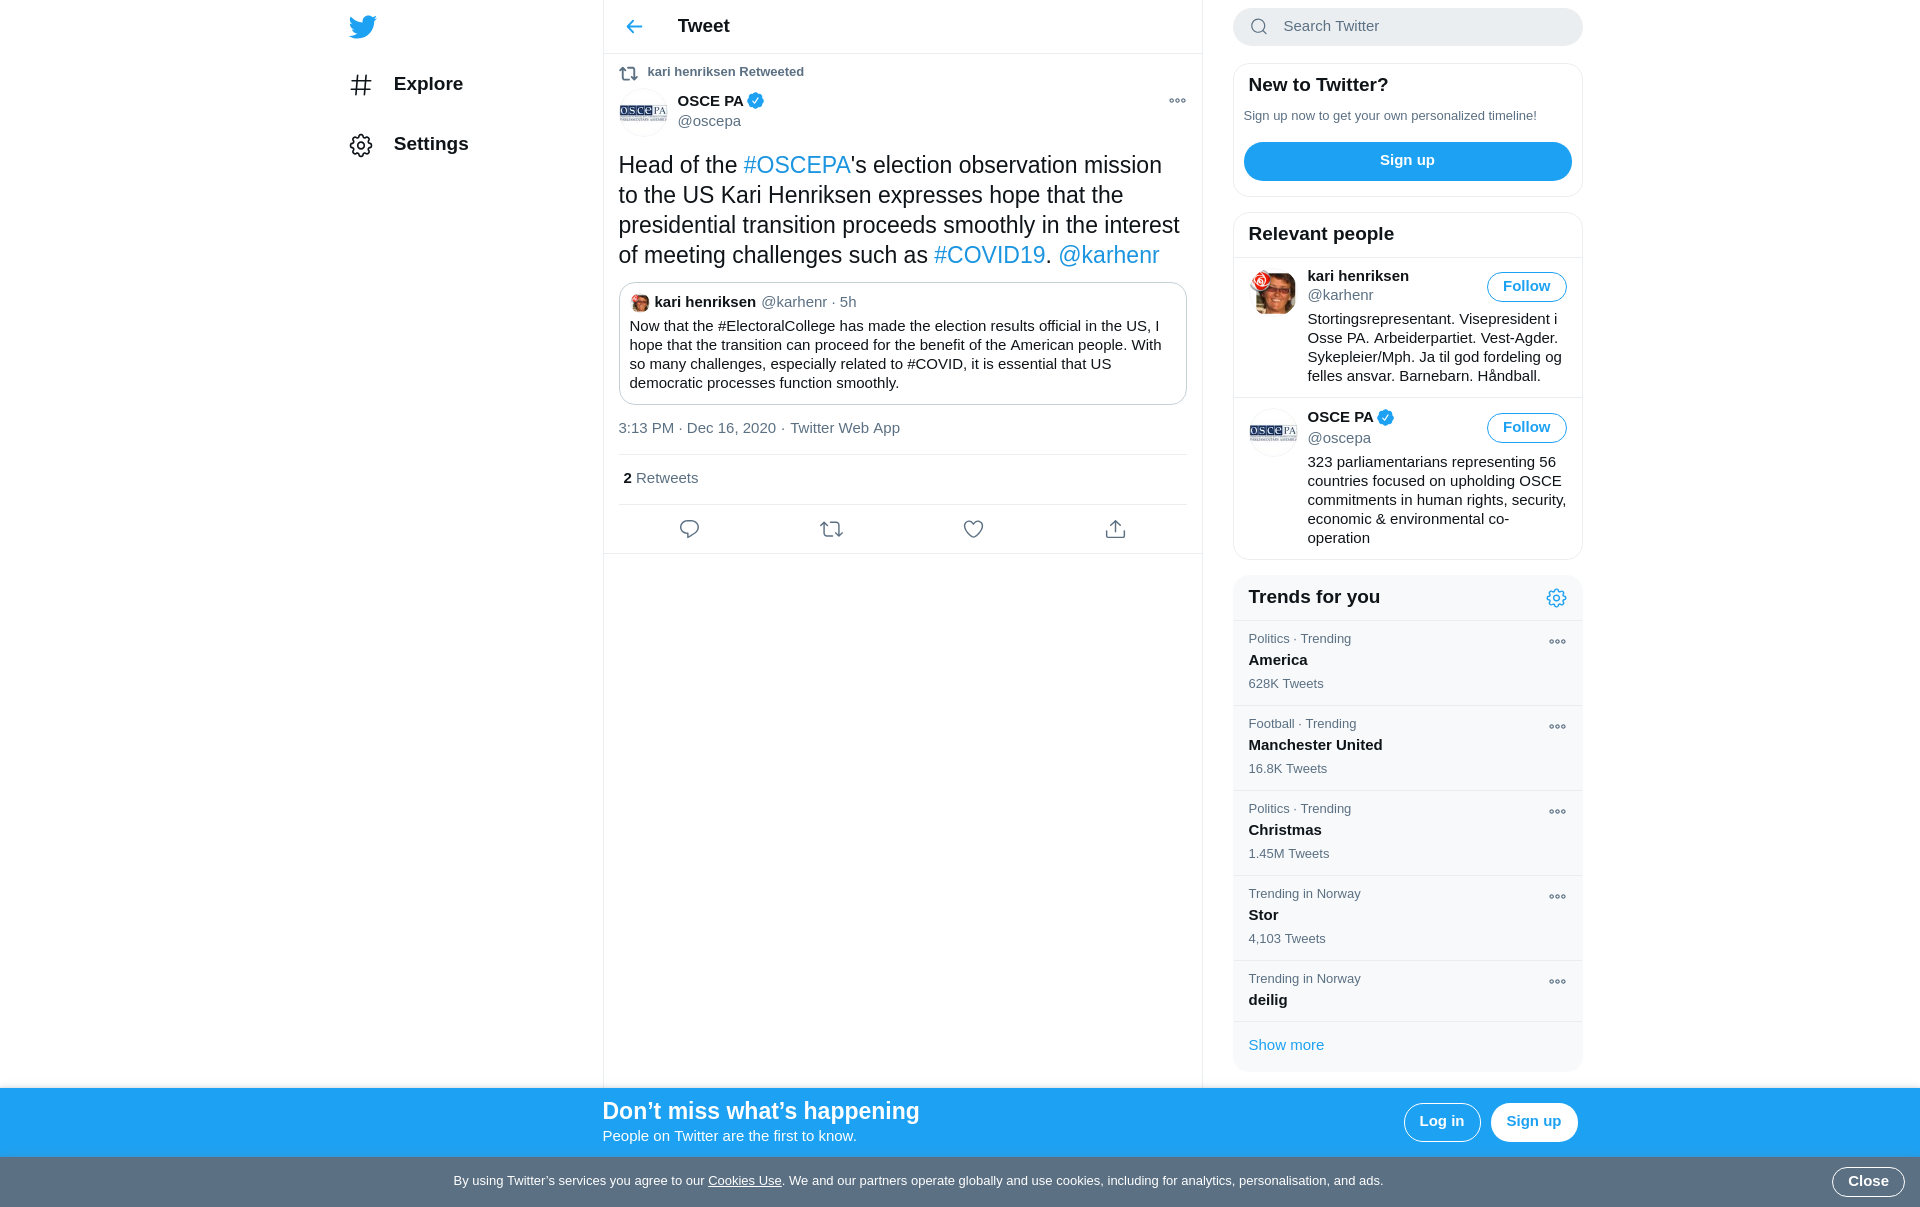Open options for the America trend
The height and width of the screenshot is (1207, 1920).
pyautogui.click(x=1557, y=642)
